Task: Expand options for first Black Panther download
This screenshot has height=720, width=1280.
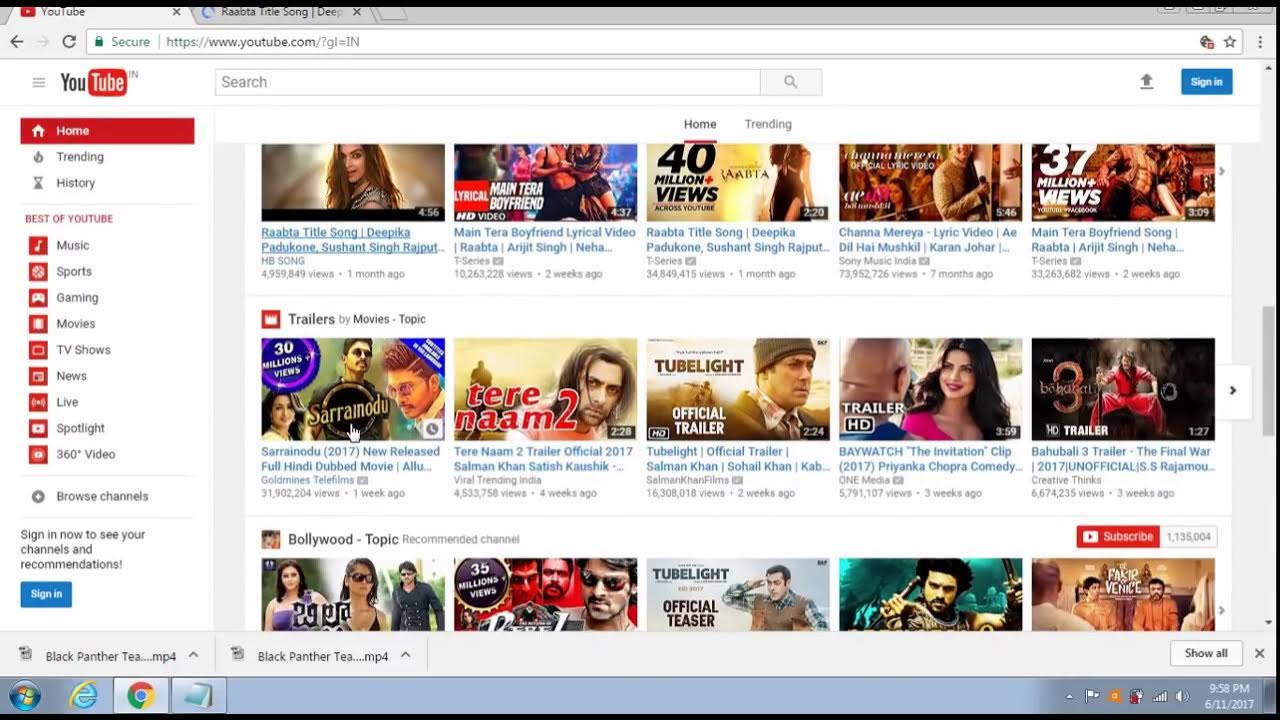Action: coord(194,655)
